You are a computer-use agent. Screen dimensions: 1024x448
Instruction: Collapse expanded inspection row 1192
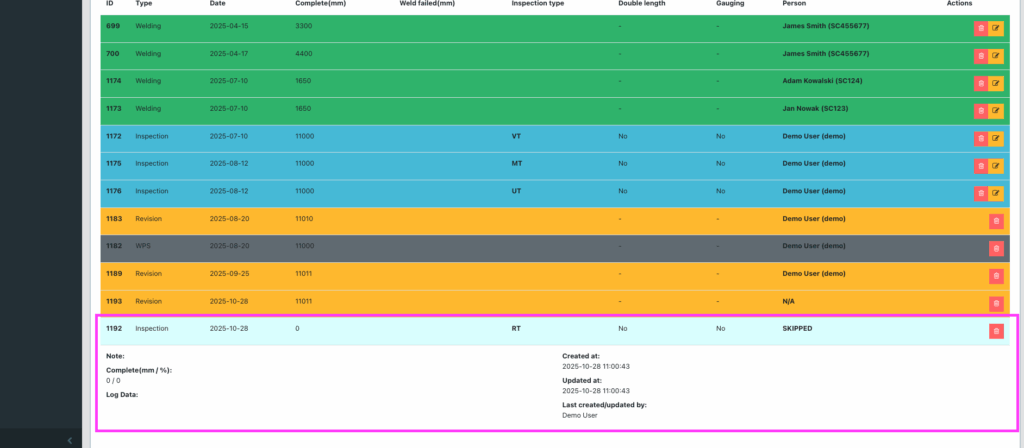[400, 328]
